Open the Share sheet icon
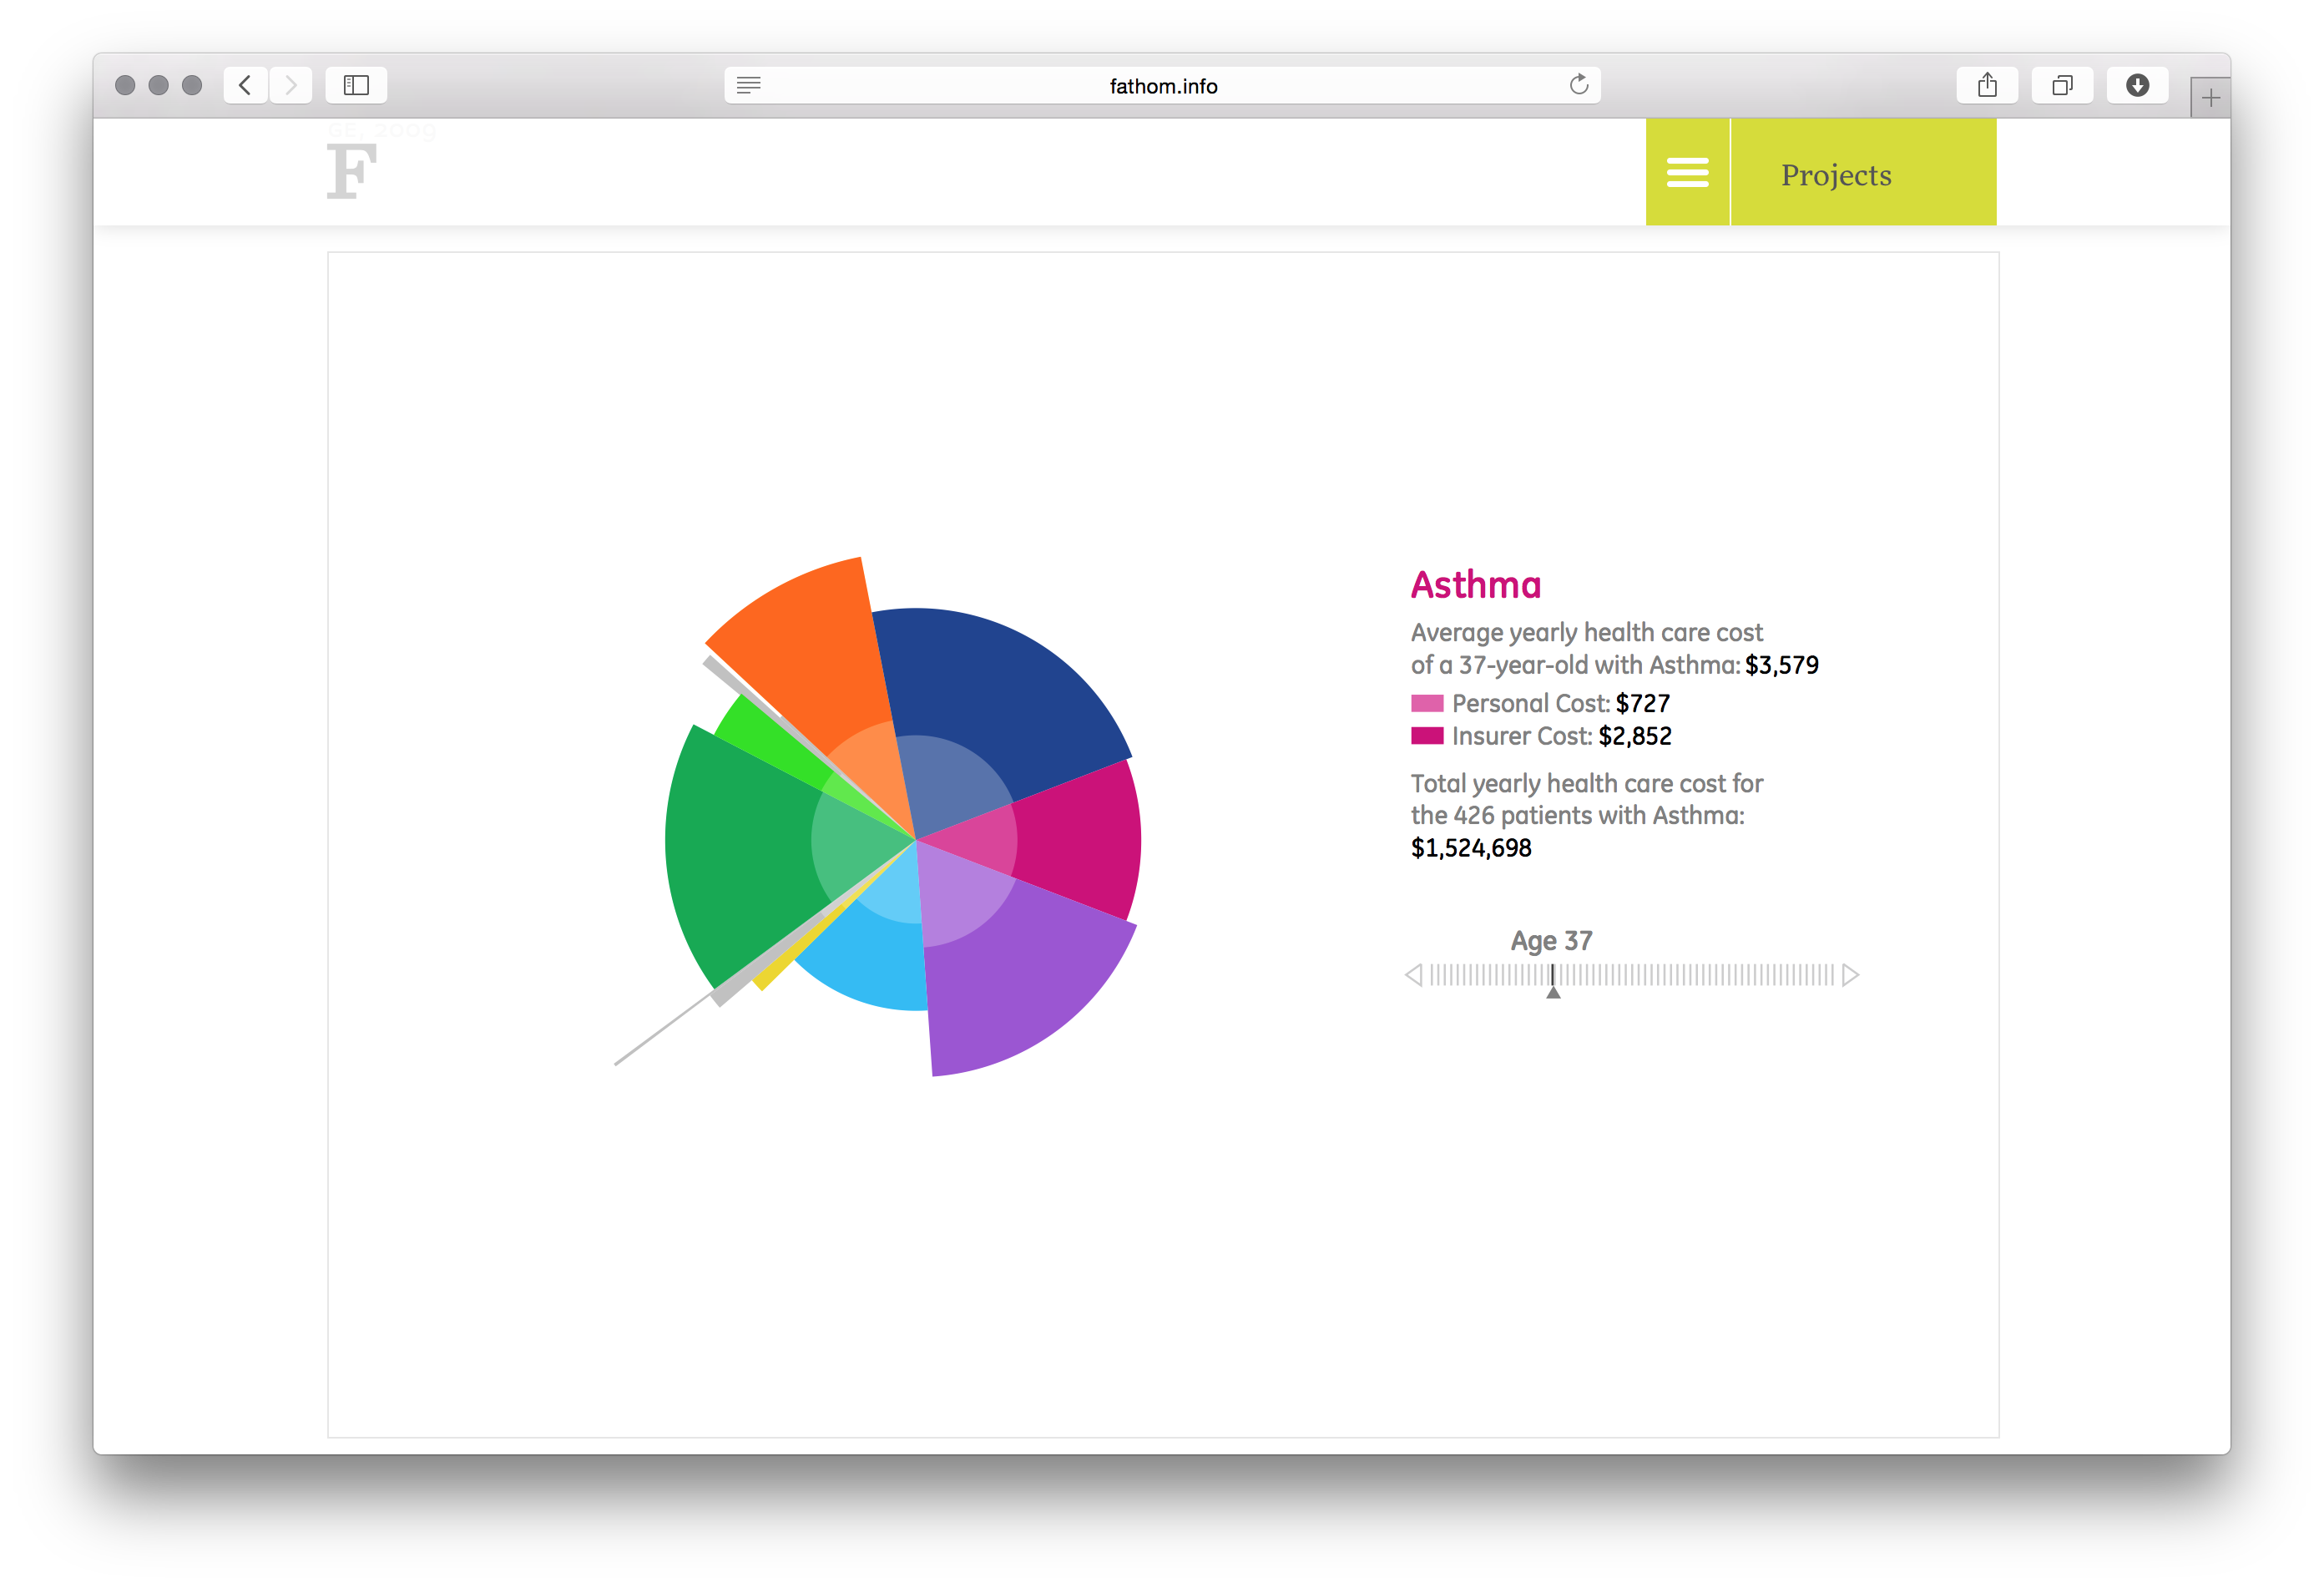The width and height of the screenshot is (2324, 1588). point(1987,85)
